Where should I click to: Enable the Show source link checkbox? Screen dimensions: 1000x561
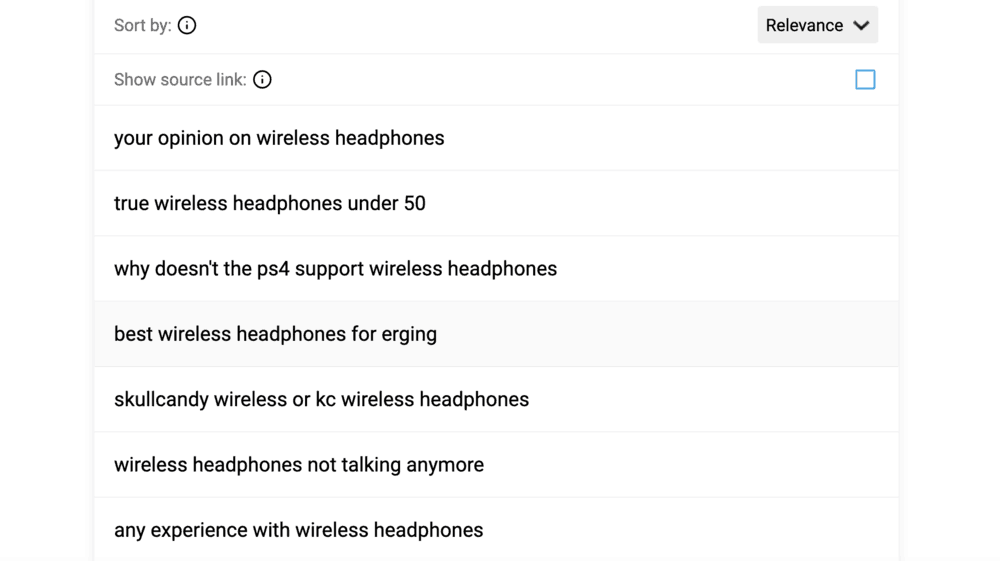pos(865,80)
